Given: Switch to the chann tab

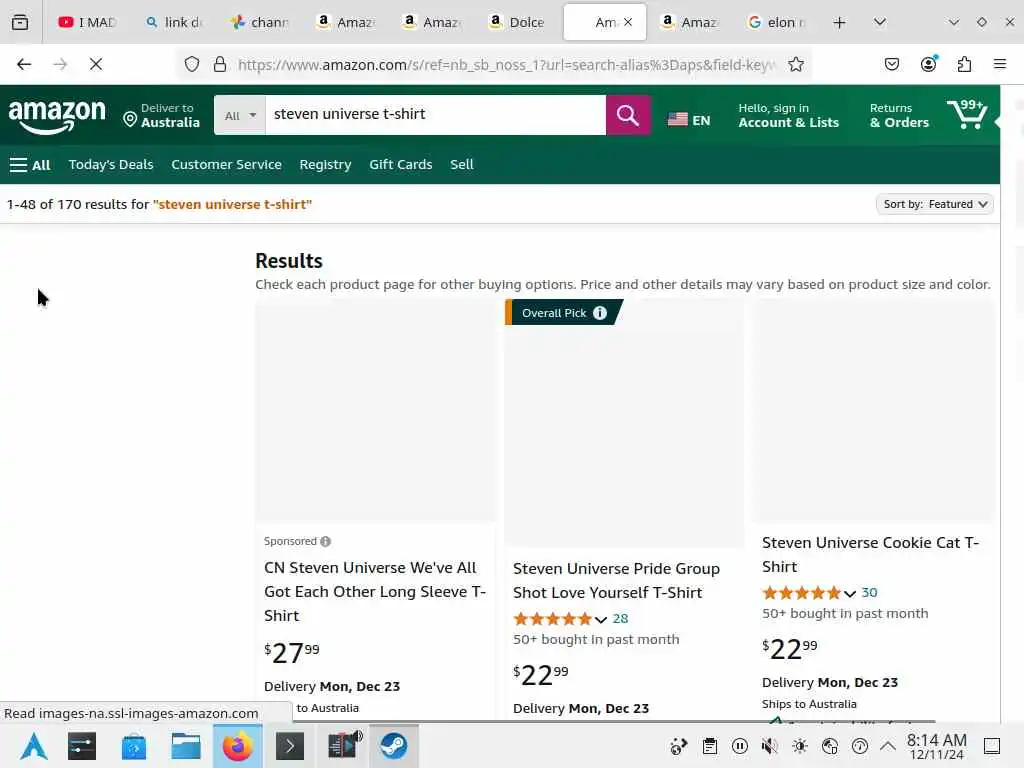Looking at the screenshot, I should [260, 22].
